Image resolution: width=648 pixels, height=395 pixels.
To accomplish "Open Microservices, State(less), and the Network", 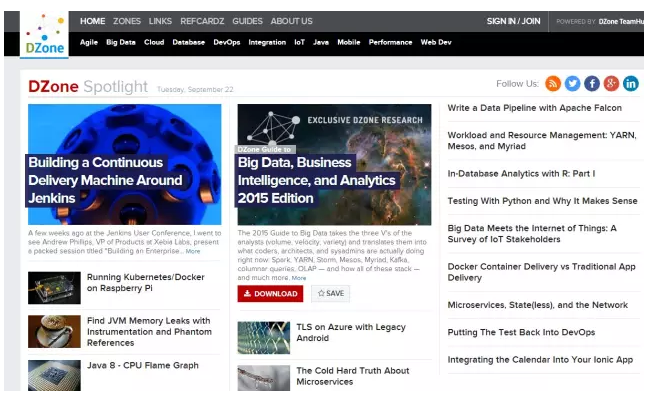I will point(538,305).
